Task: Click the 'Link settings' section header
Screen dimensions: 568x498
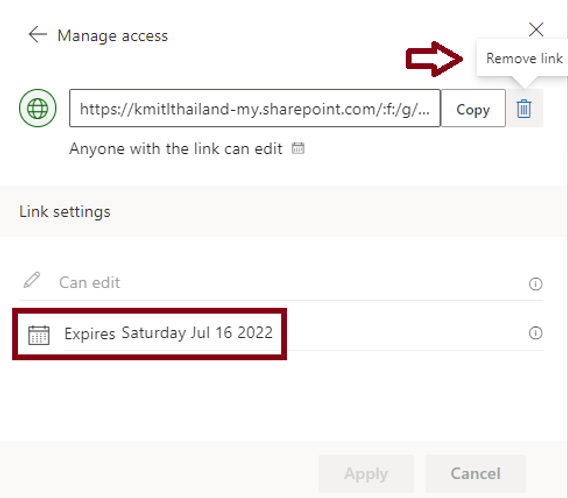Action: 65,212
